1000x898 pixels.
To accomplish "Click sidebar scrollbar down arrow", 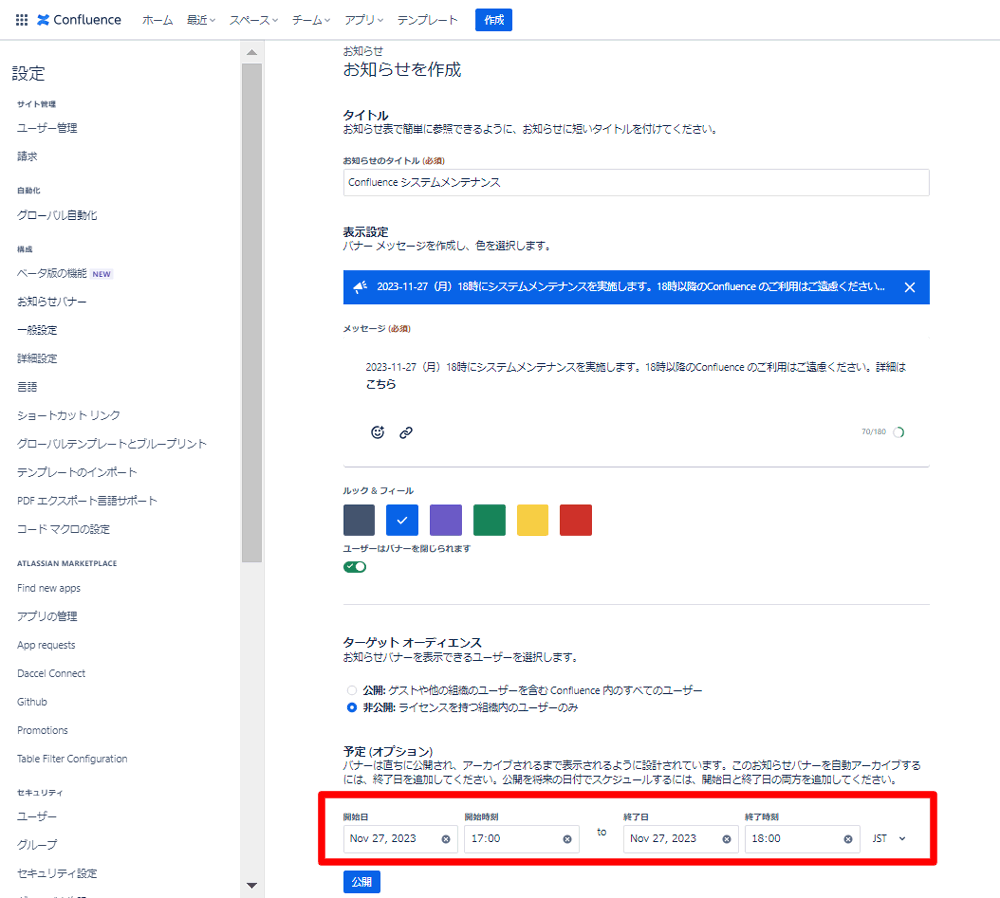I will [x=252, y=885].
